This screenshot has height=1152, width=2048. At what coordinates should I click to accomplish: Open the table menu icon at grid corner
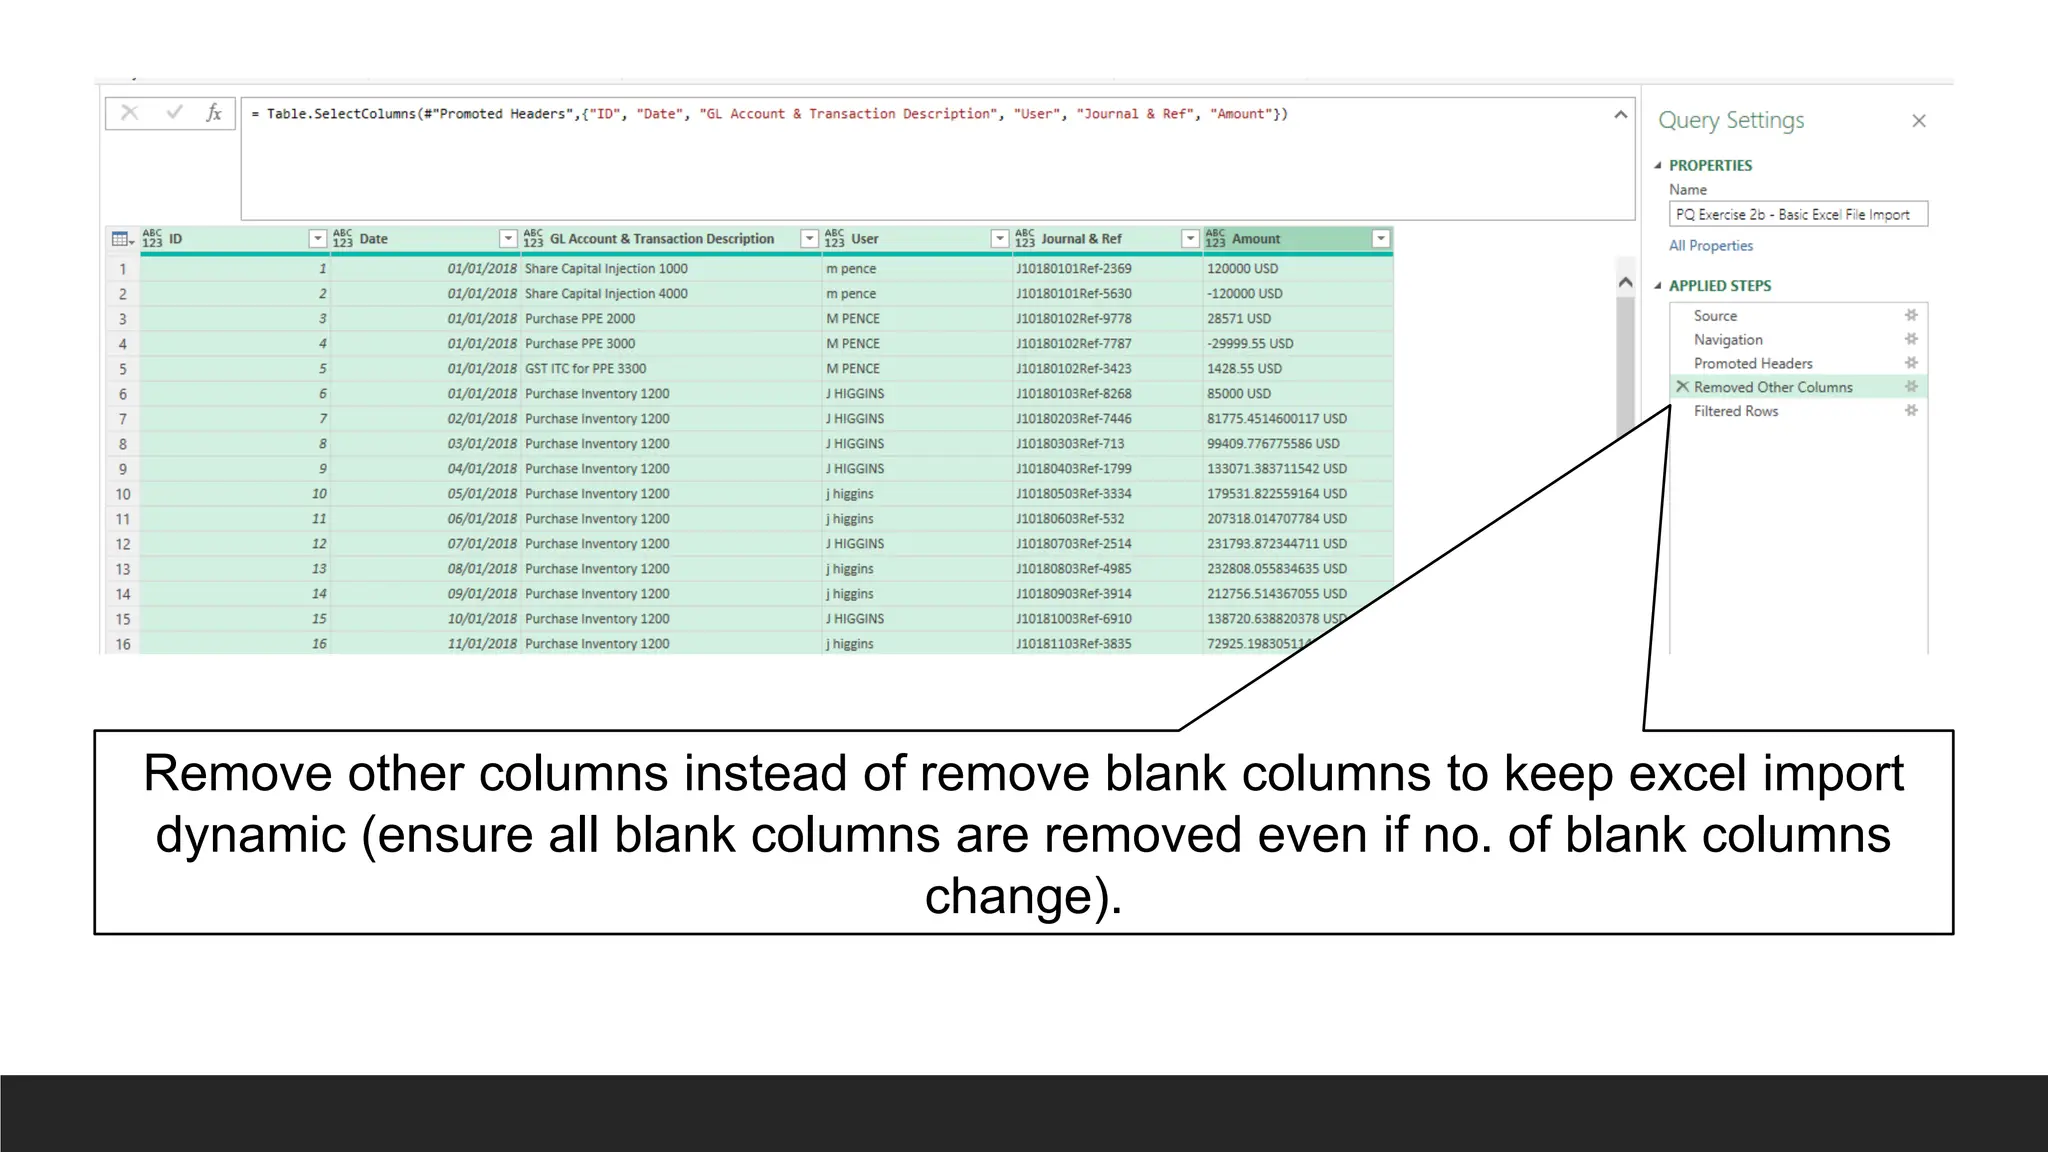(123, 239)
